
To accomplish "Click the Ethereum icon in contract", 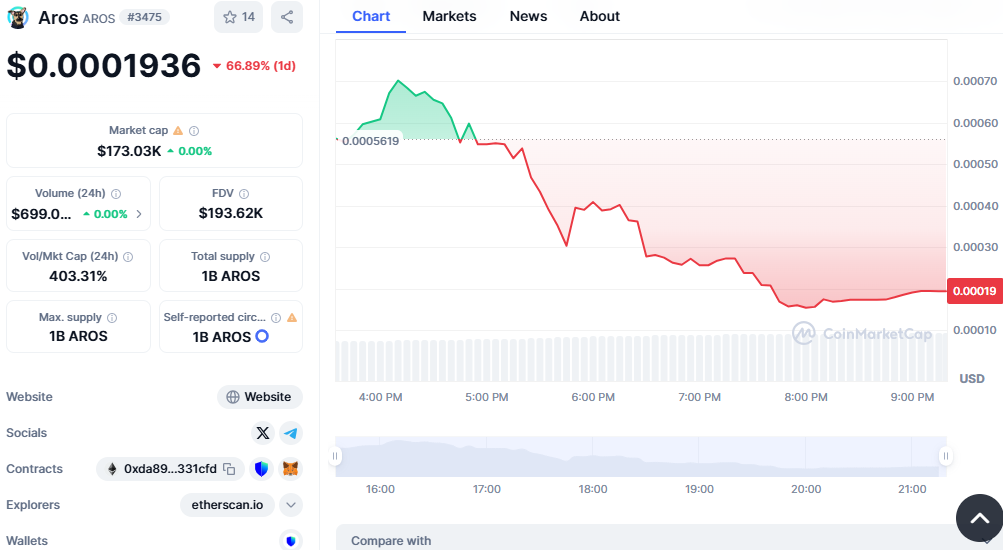I will [x=112, y=469].
